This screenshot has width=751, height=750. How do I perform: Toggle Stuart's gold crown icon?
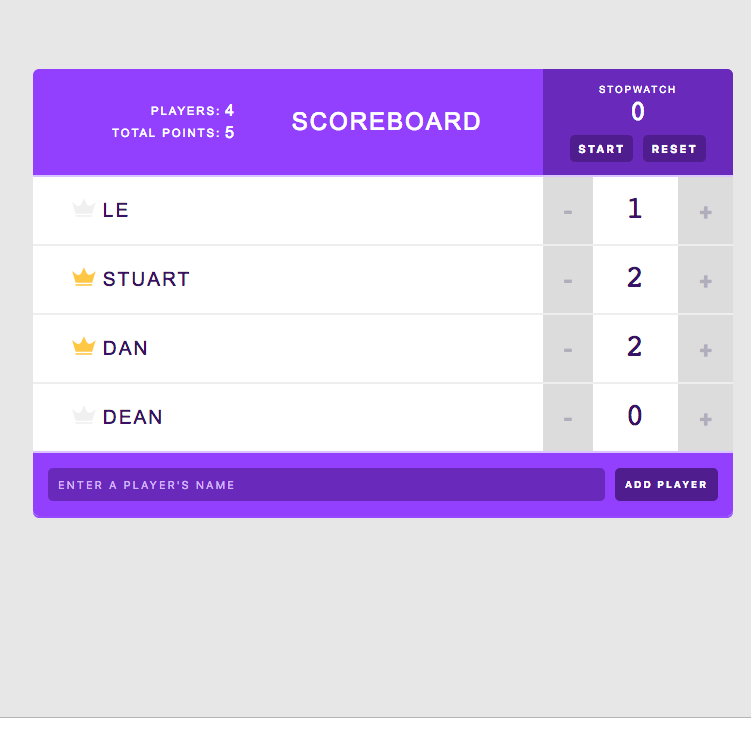(84, 277)
